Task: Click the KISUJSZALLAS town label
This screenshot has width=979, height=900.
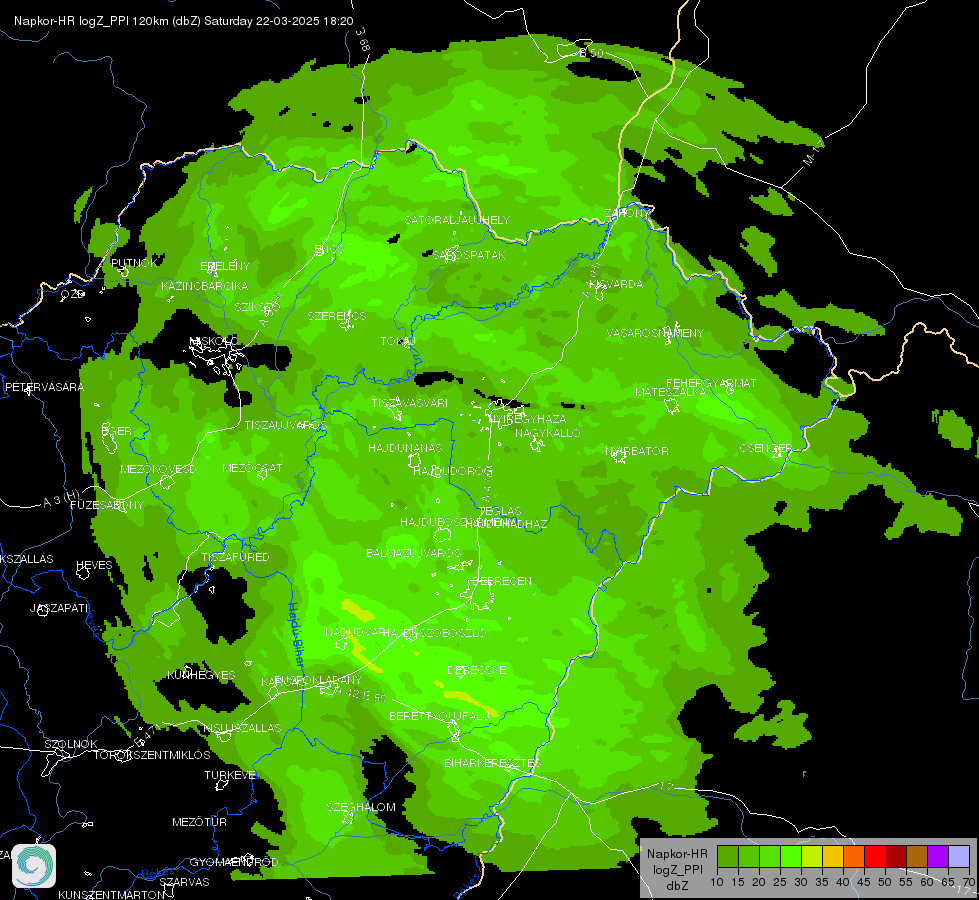Action: click(242, 728)
